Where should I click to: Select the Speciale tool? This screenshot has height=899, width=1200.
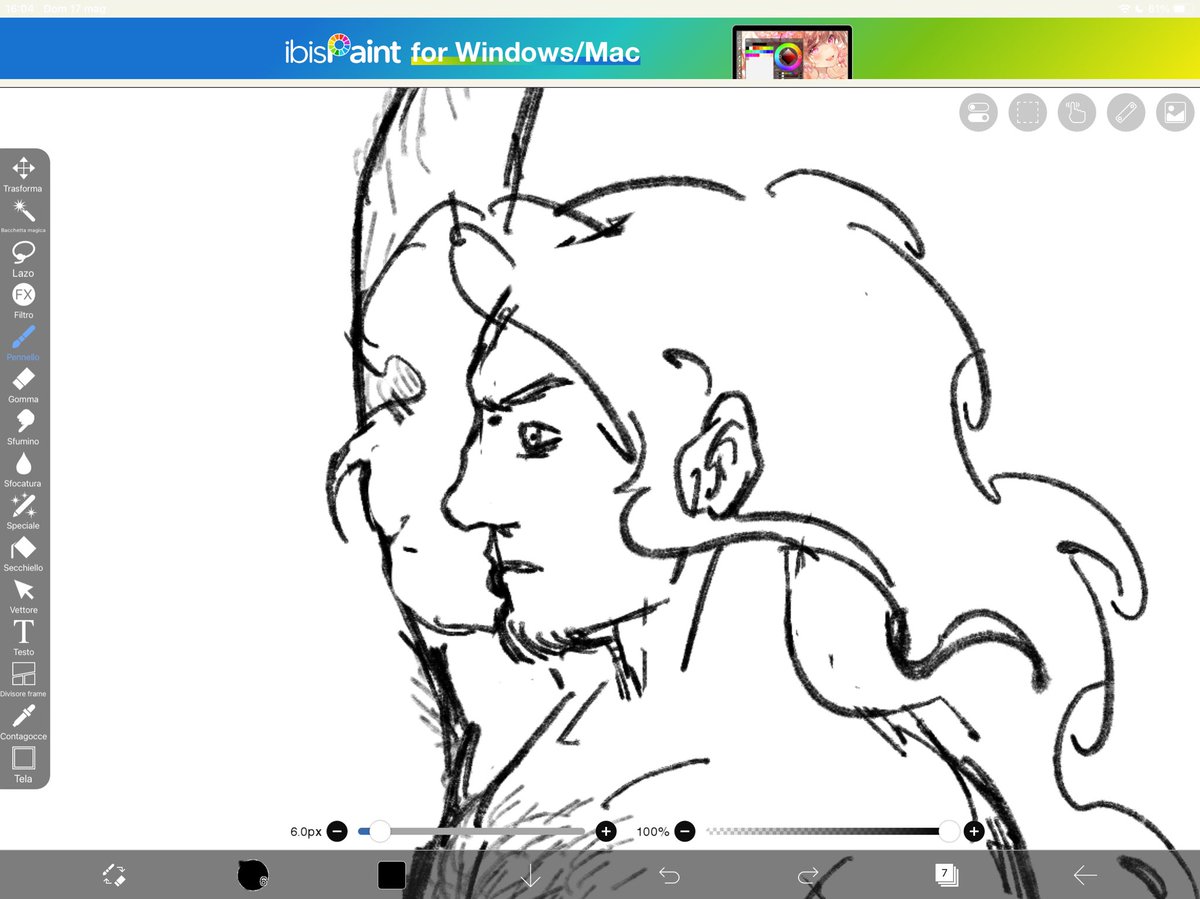coord(23,511)
